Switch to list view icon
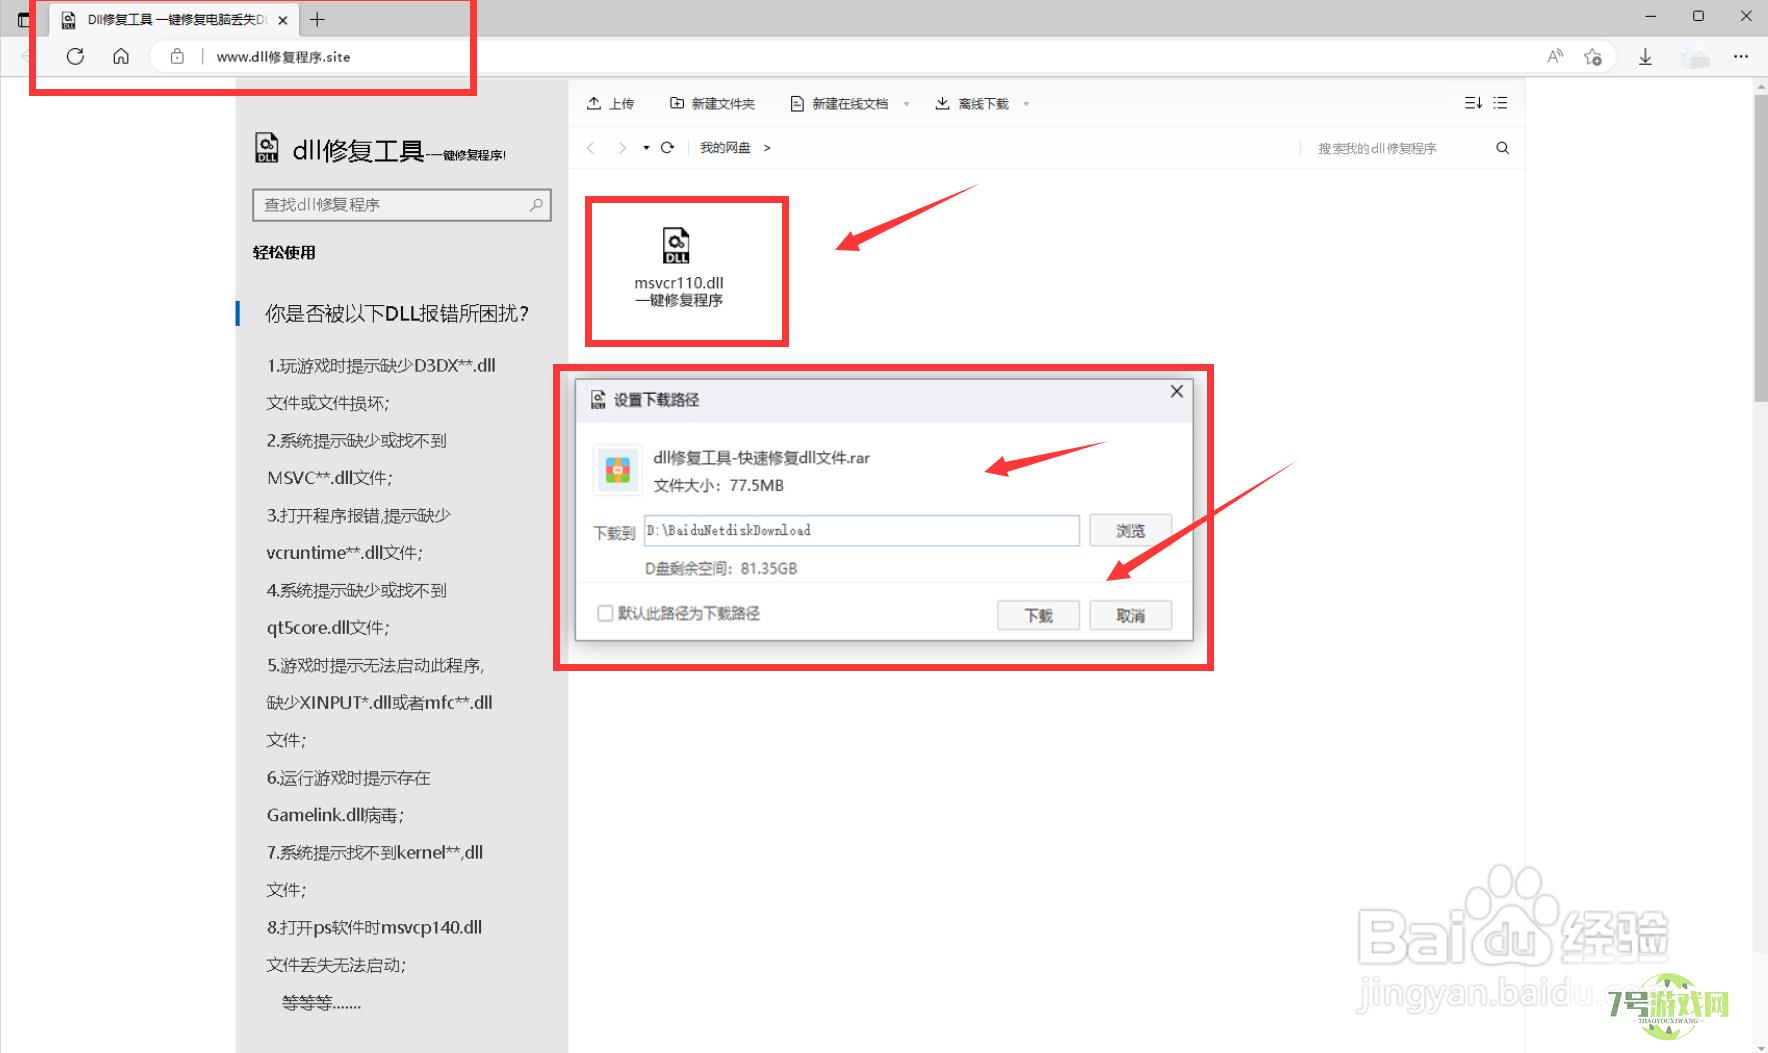 (1500, 103)
